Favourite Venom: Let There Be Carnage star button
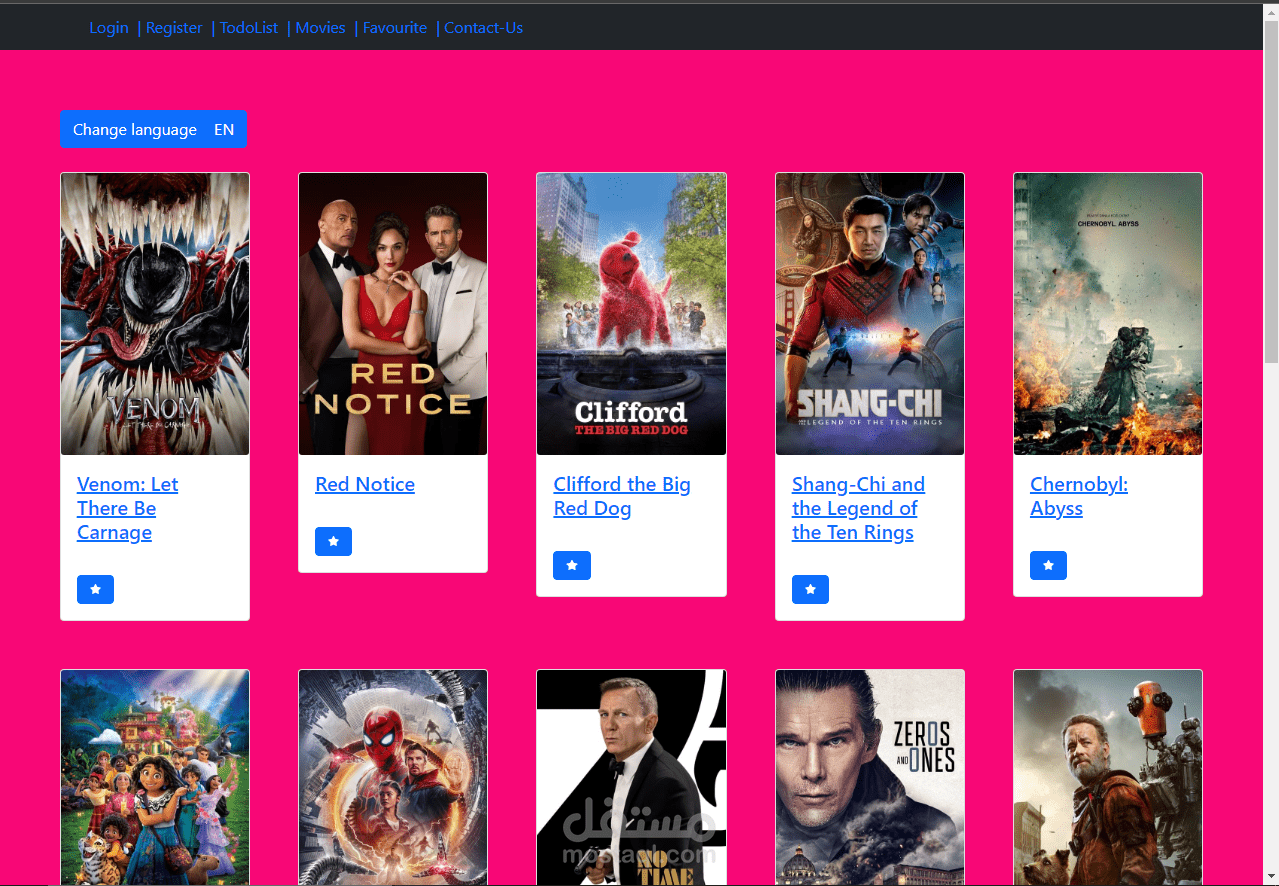This screenshot has width=1279, height=886. (x=95, y=590)
